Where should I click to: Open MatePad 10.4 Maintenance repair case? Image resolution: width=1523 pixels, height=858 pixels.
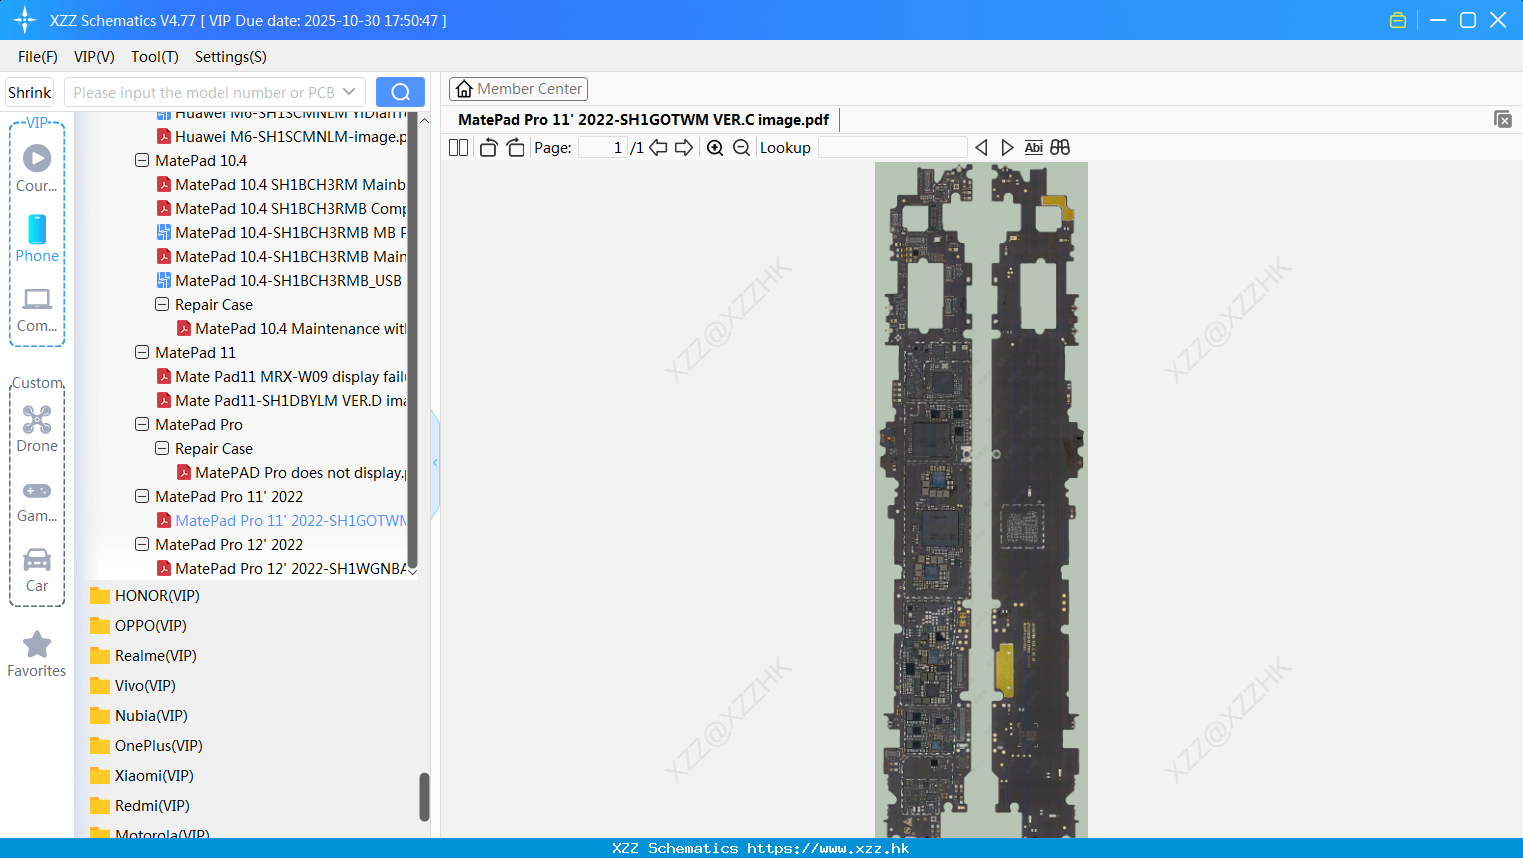point(292,328)
